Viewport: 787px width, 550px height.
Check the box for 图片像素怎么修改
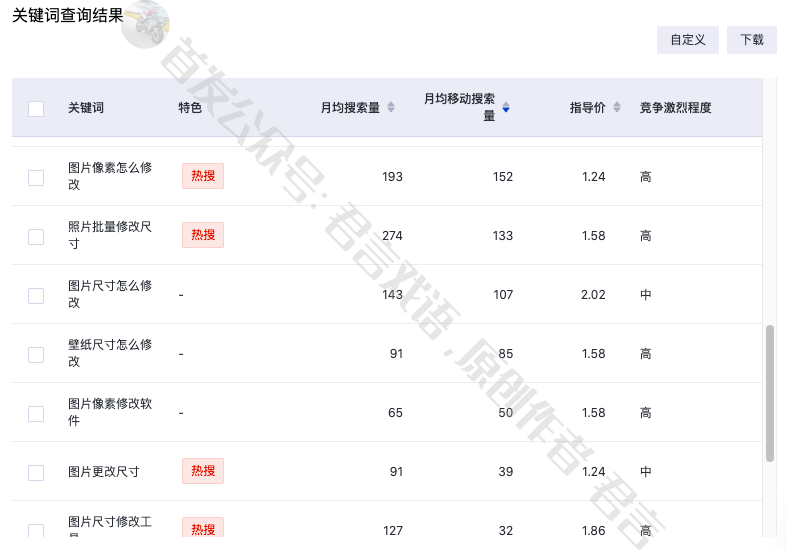[x=36, y=177]
